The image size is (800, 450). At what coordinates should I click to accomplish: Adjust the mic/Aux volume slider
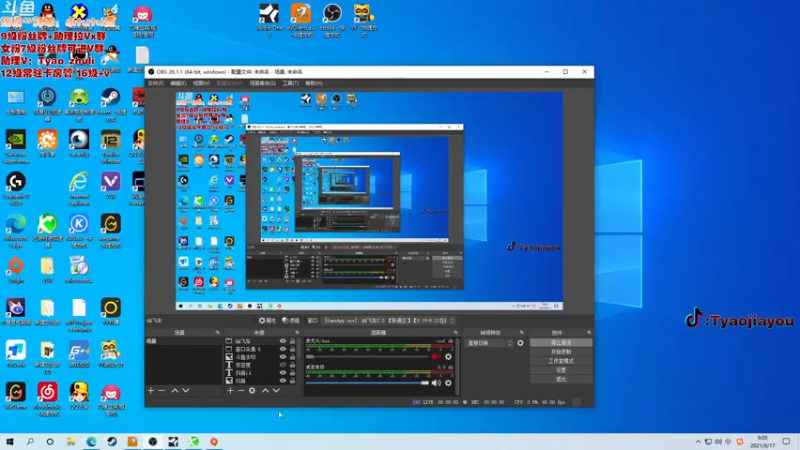[367, 357]
